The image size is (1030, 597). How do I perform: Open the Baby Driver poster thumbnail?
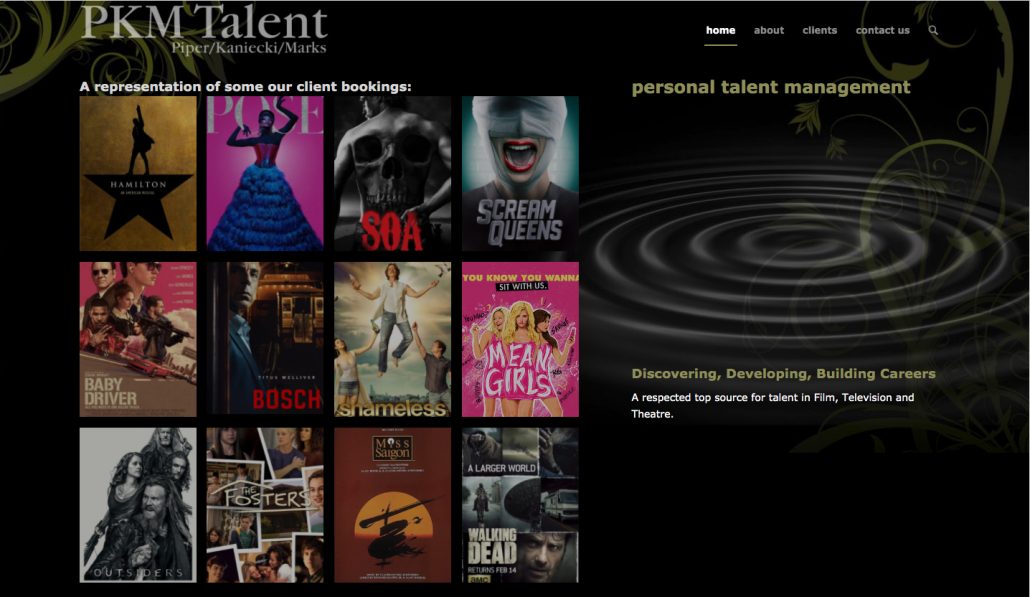(x=138, y=340)
